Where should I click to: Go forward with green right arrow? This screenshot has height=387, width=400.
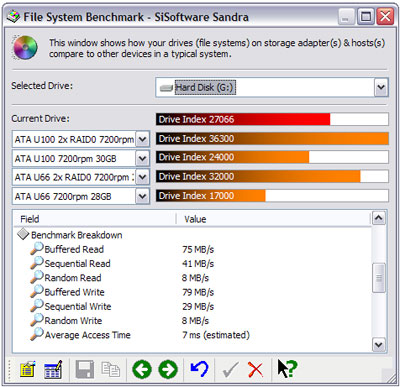point(168,369)
